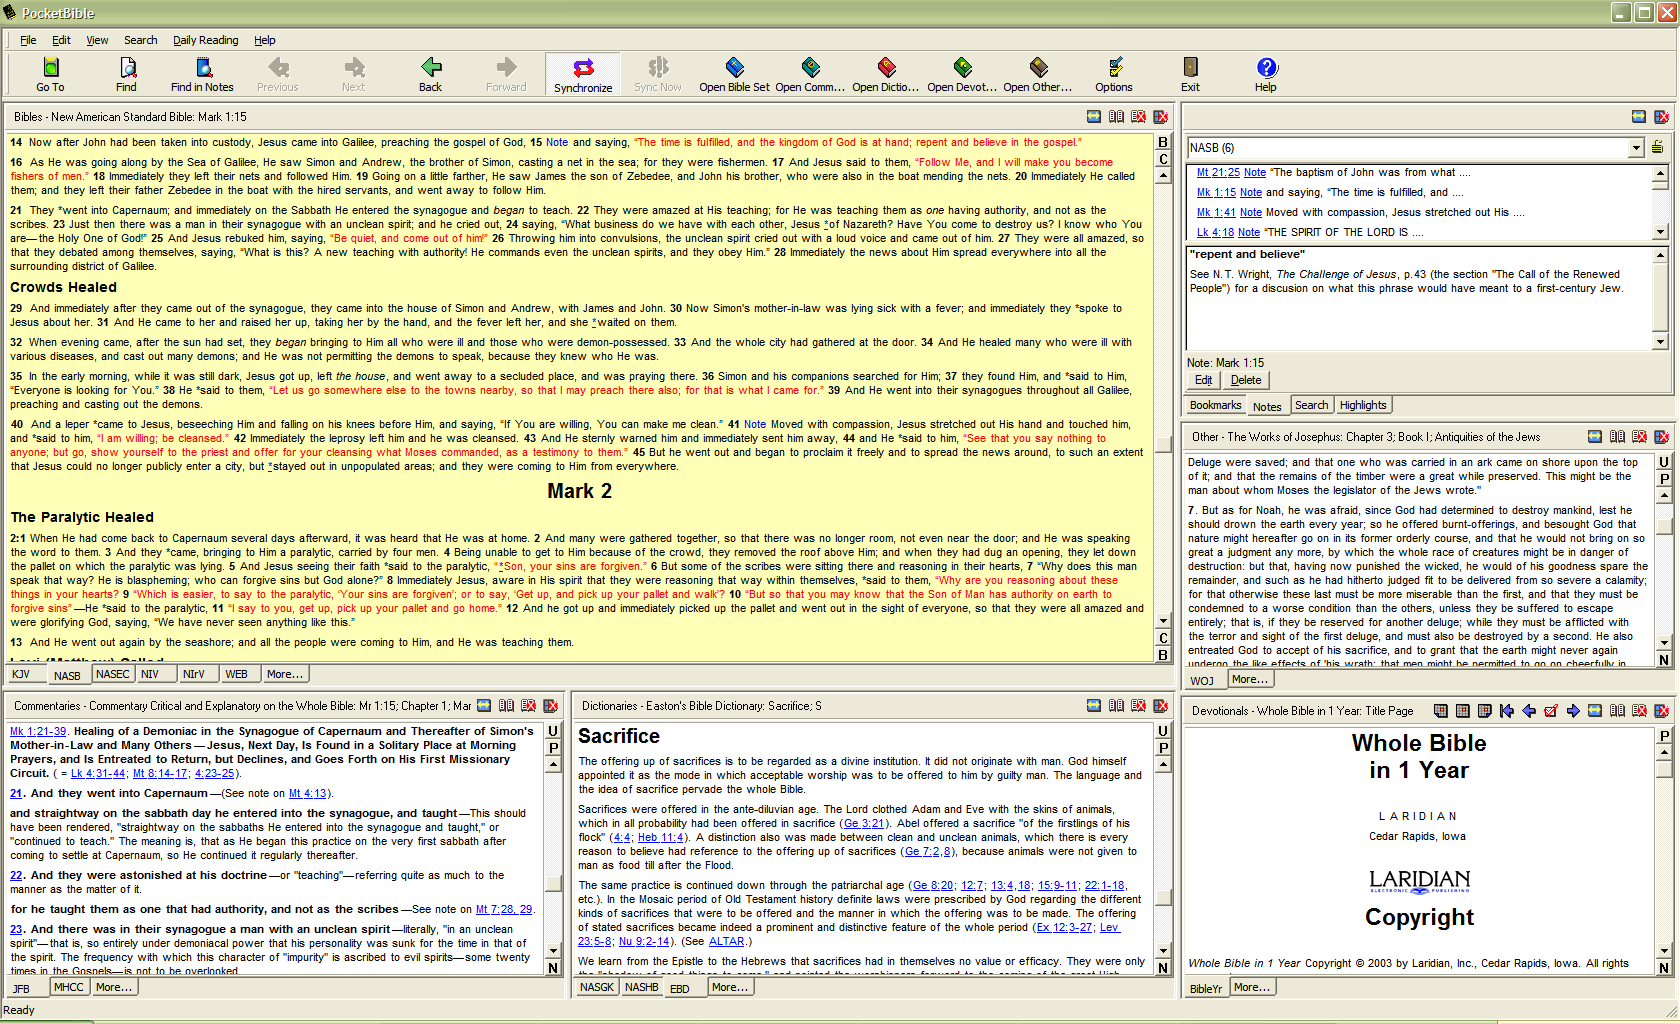Mark devotional reading complete checkmark icon
This screenshot has width=1680, height=1024.
point(1551,711)
